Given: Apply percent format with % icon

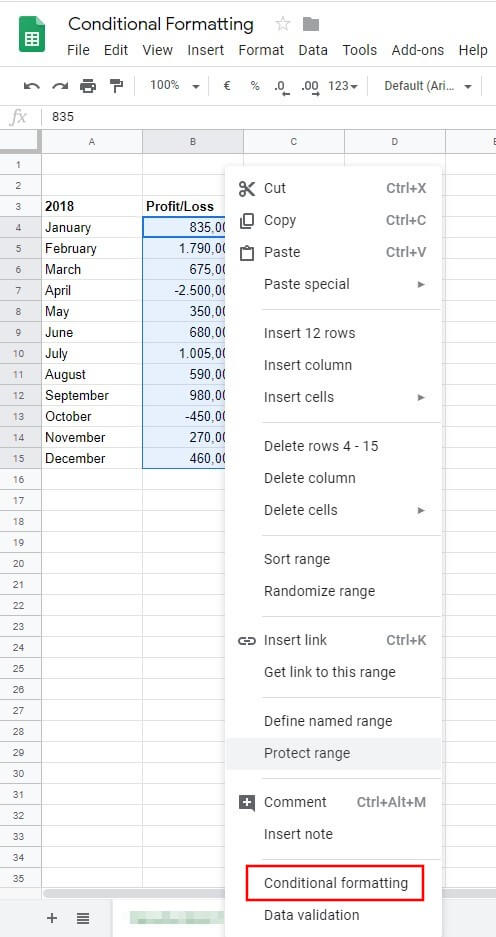Looking at the screenshot, I should 255,86.
